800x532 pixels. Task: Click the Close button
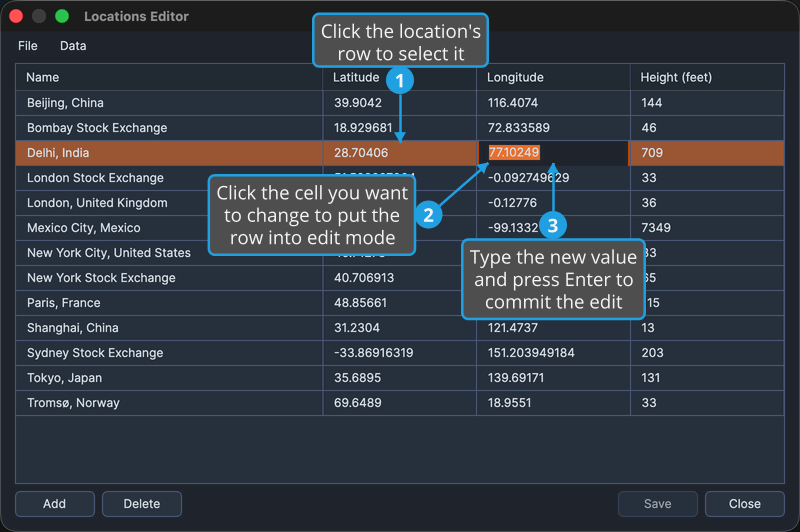745,504
